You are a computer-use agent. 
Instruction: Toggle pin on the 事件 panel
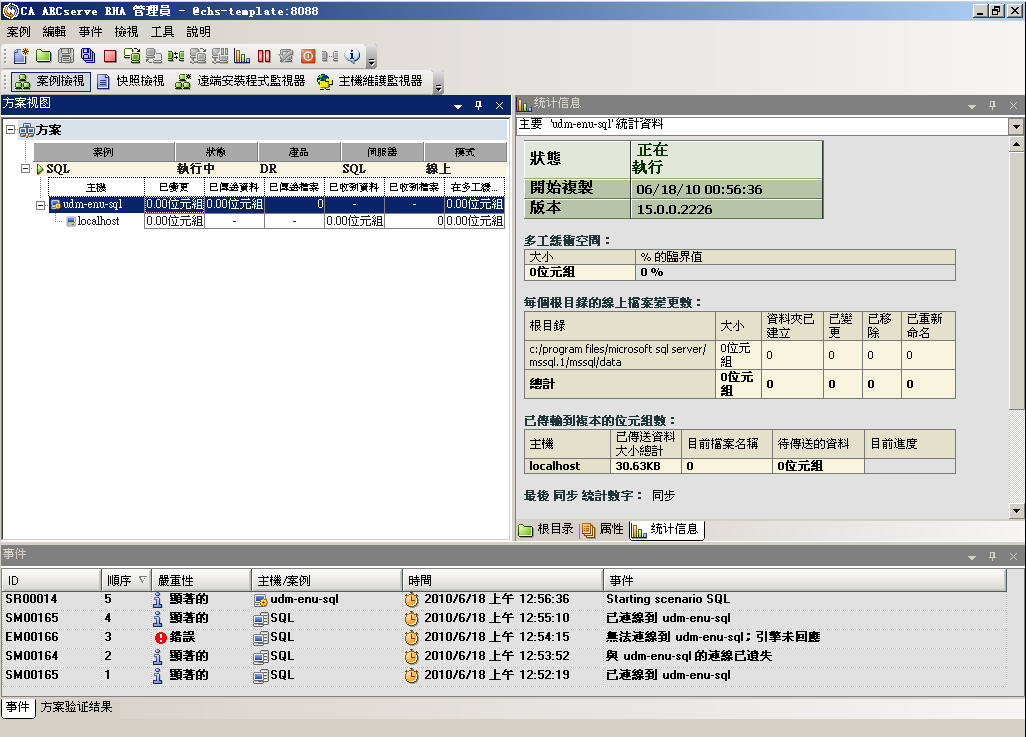[x=992, y=555]
